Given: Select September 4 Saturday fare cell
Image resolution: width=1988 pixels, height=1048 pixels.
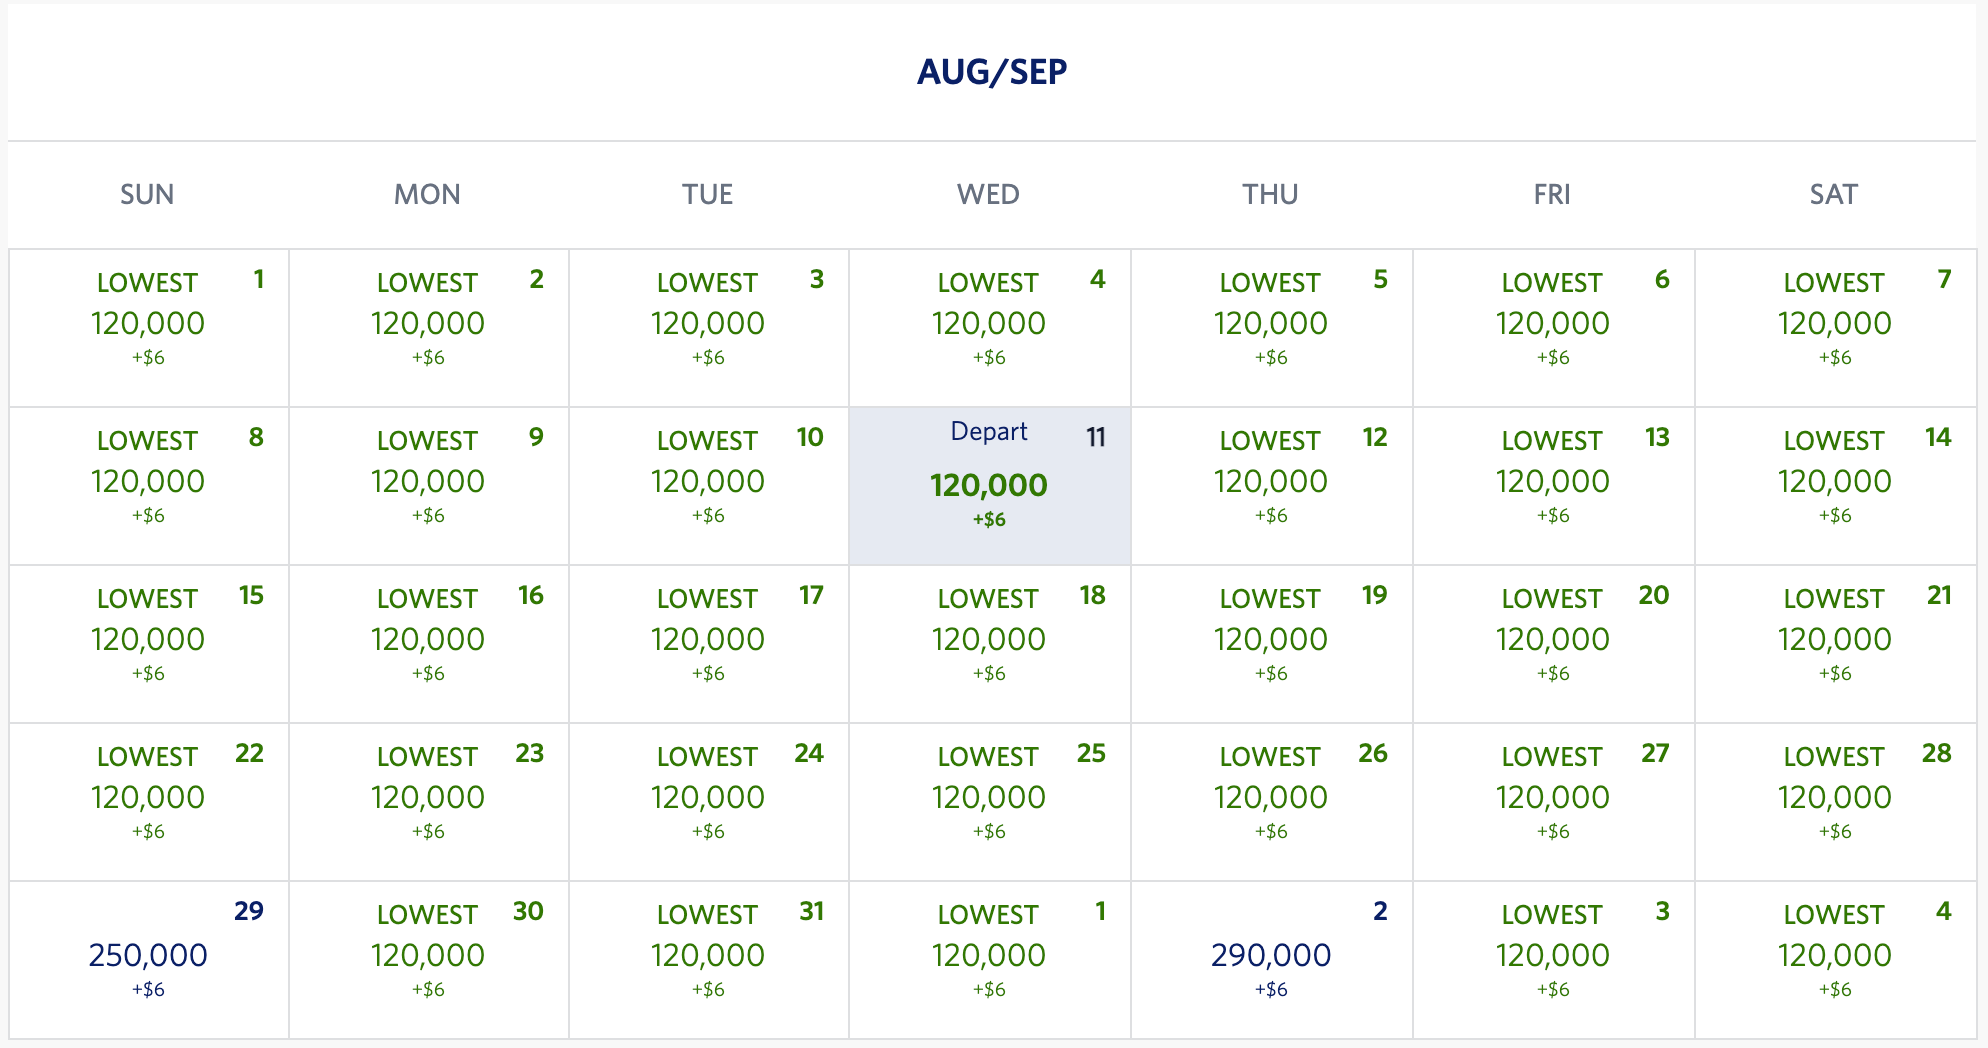Looking at the screenshot, I should pos(1834,957).
